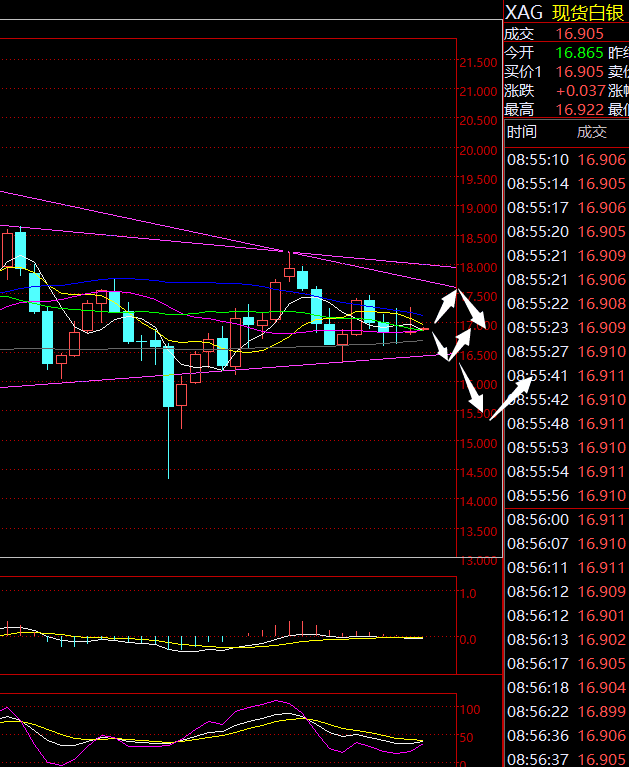This screenshot has width=629, height=767.
Task: Click the price in the 08:55:42 row
Action: 602,400
